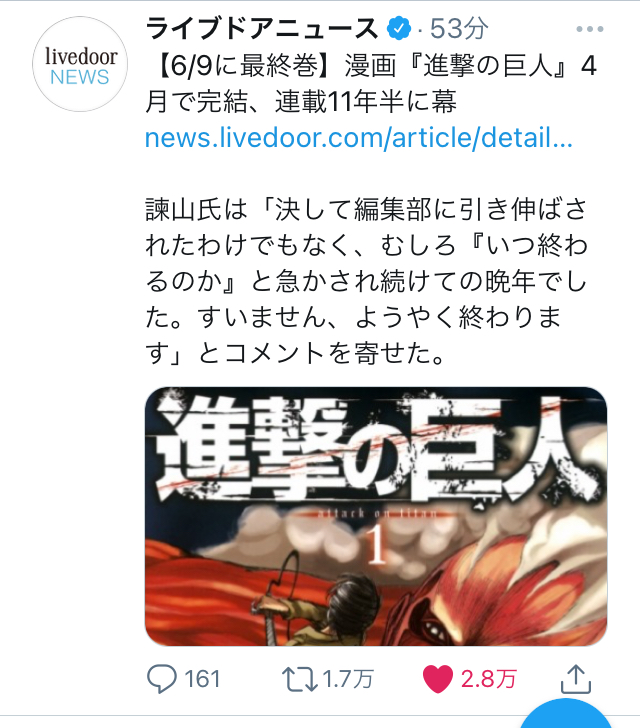Tap the 1.7万 retweet count
The width and height of the screenshot is (640, 728).
[x=348, y=679]
